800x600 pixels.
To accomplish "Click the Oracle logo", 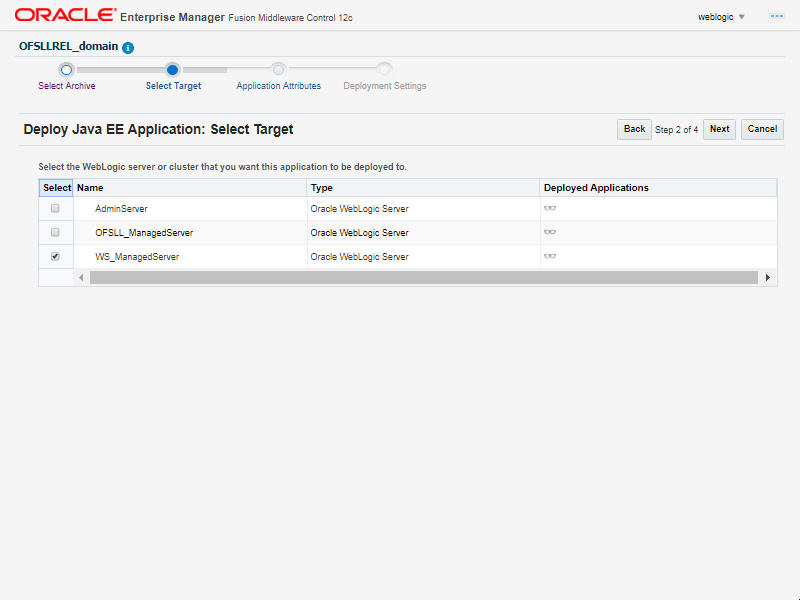I will point(65,15).
